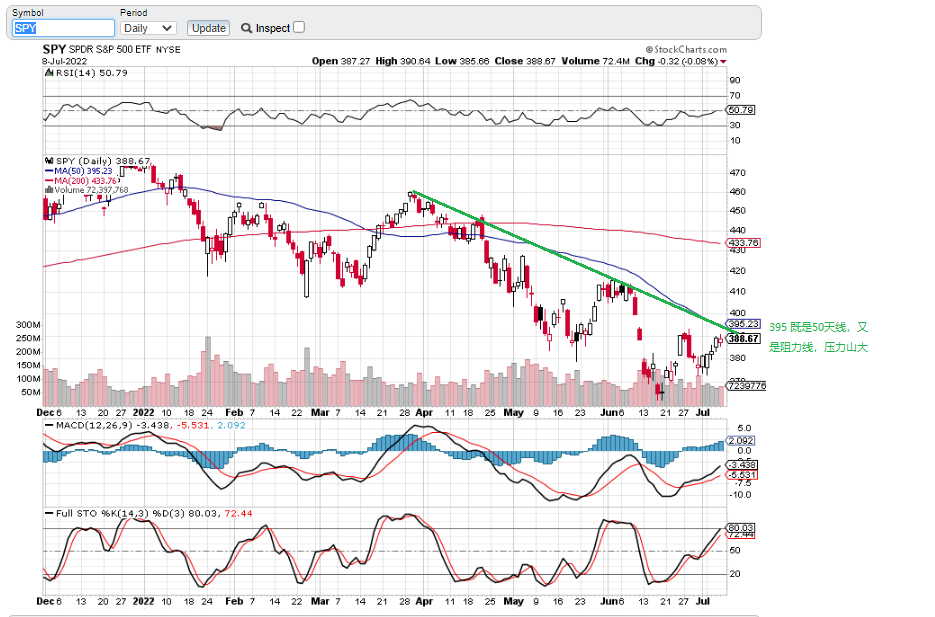Click the red MA(200) 433.76 legend line

(x=48, y=180)
